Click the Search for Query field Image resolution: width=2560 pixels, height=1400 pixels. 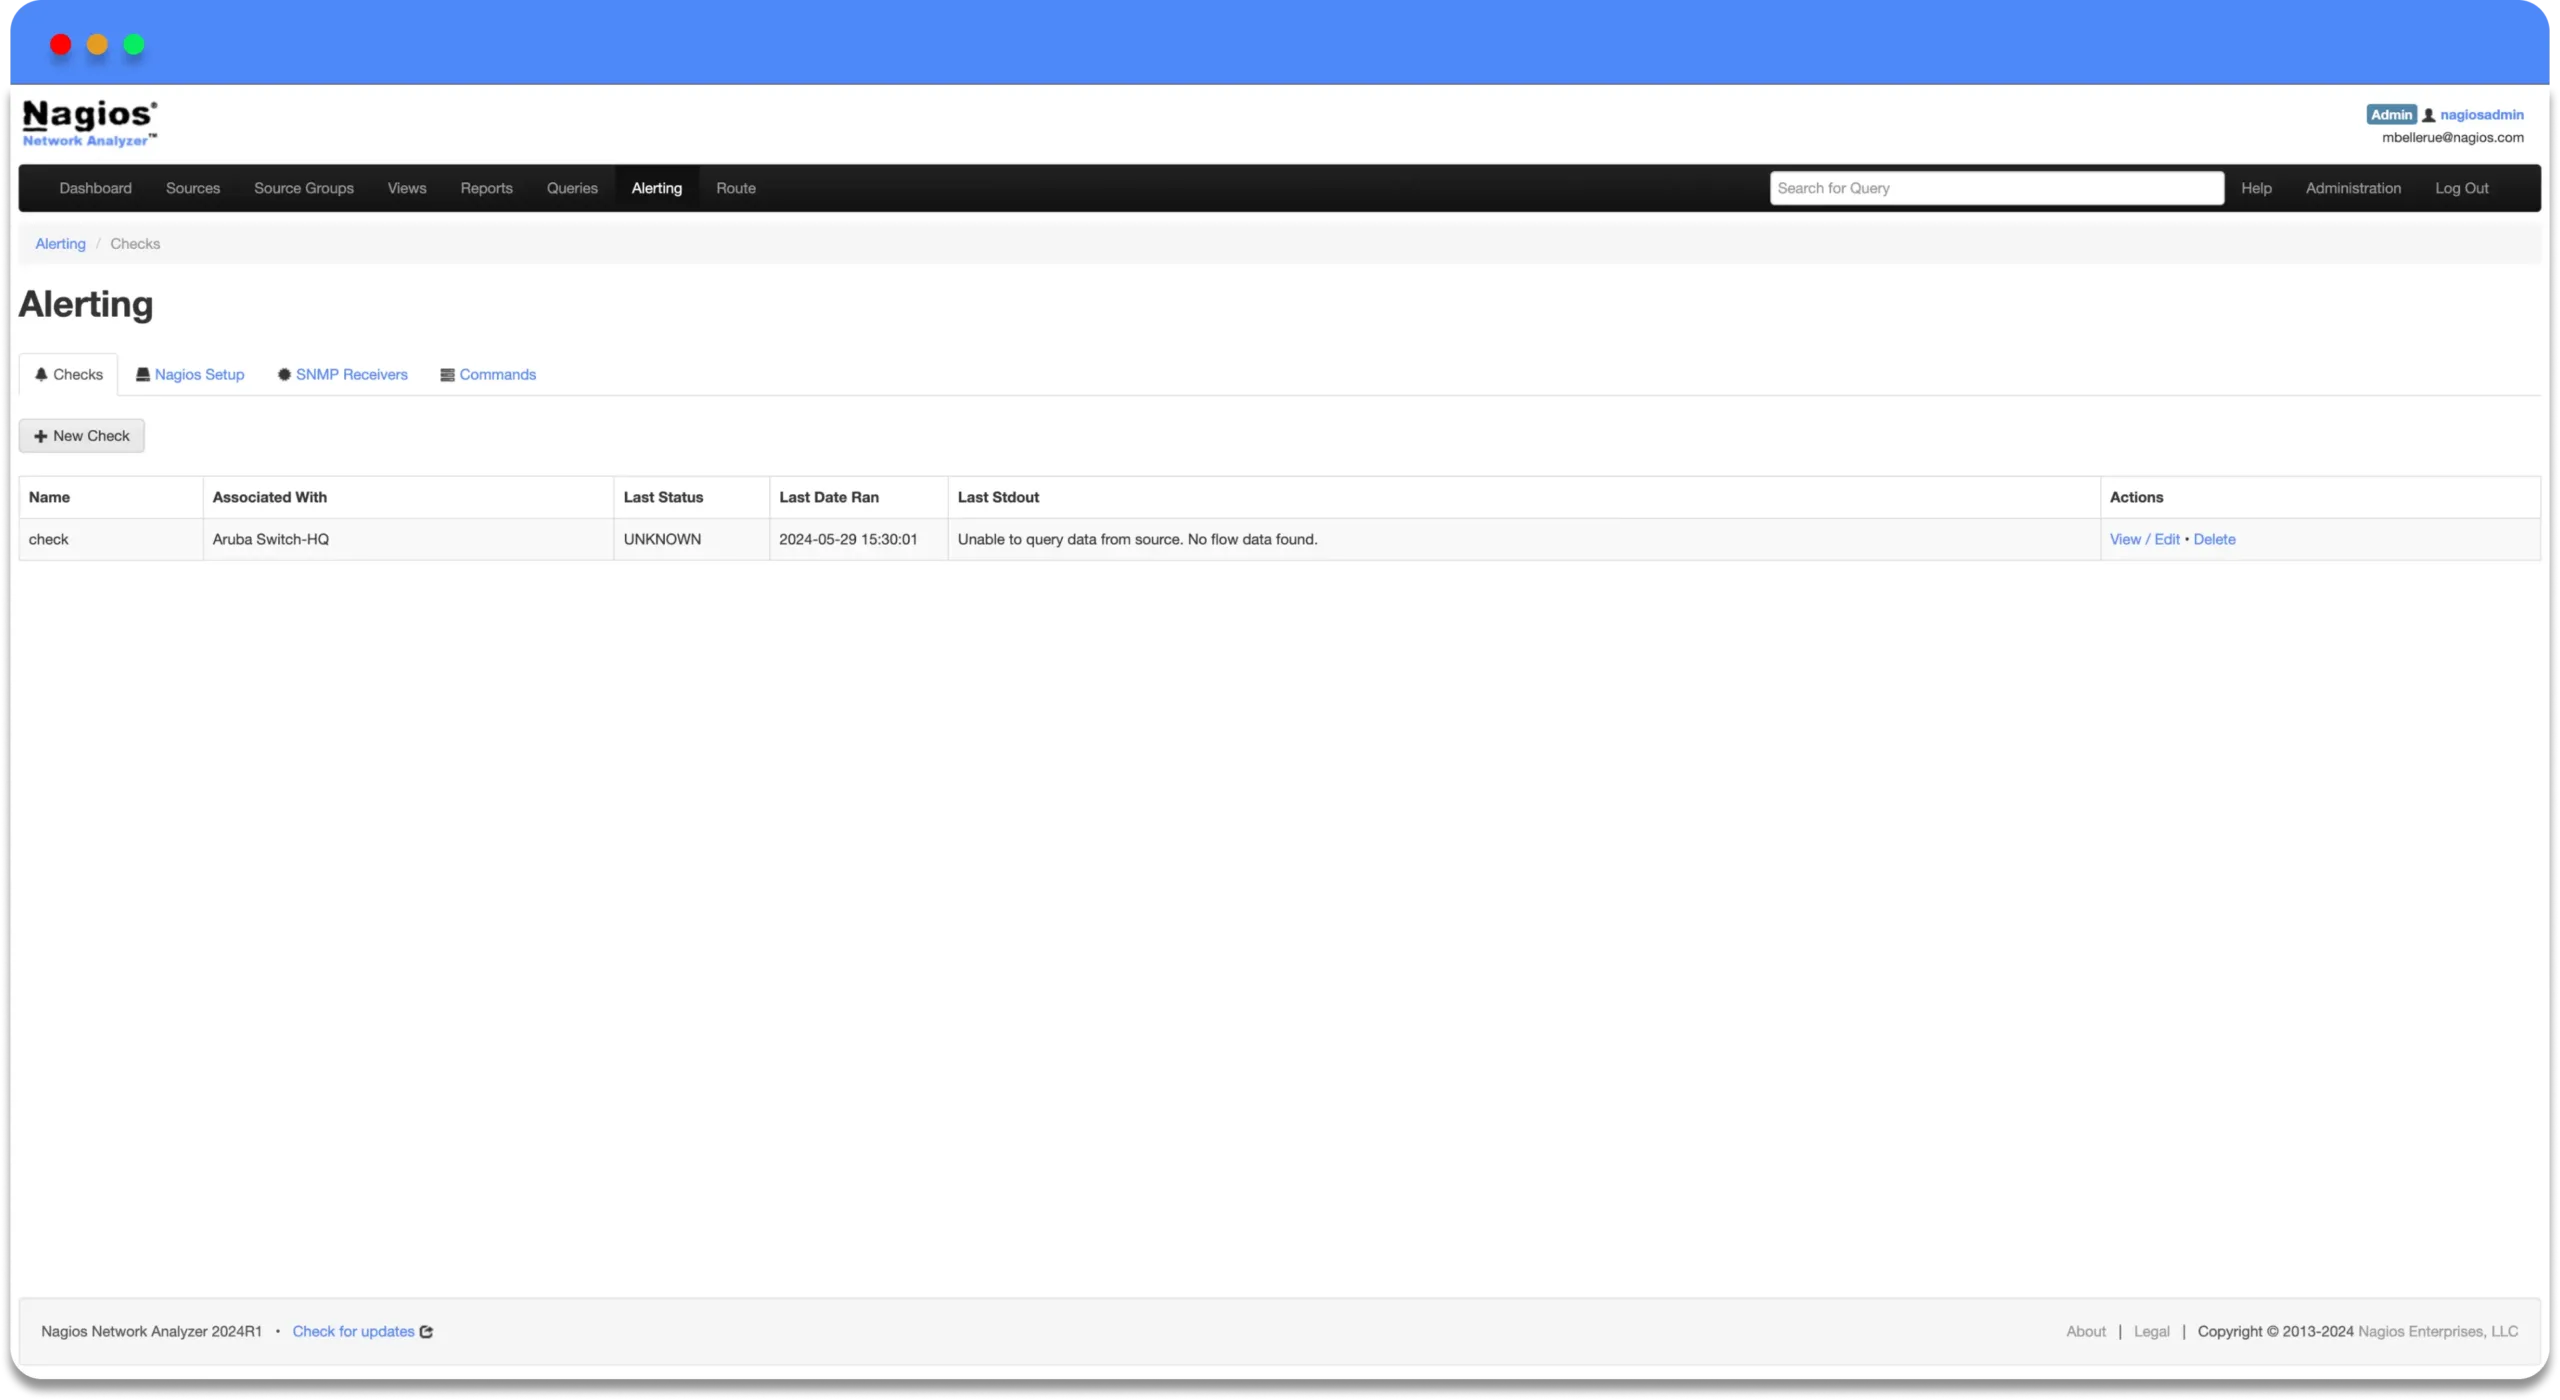coord(1996,188)
